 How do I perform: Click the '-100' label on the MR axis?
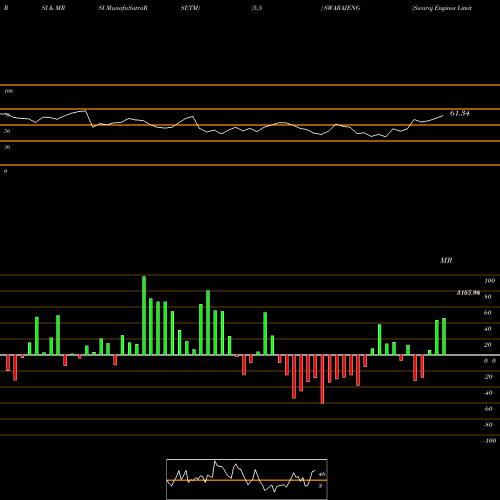pos(490,441)
